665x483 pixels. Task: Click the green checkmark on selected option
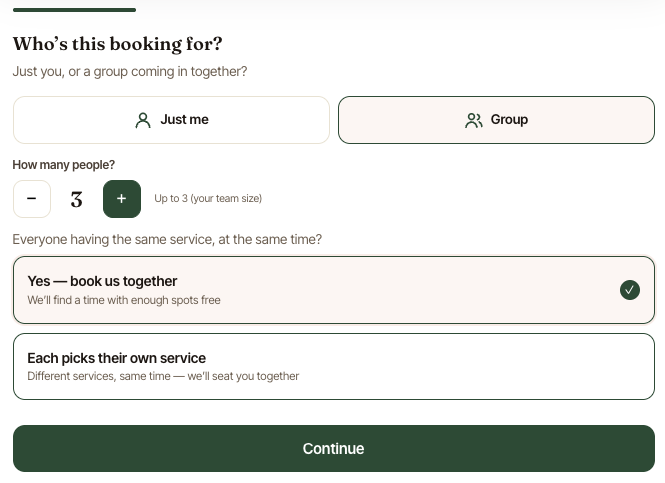pos(630,290)
